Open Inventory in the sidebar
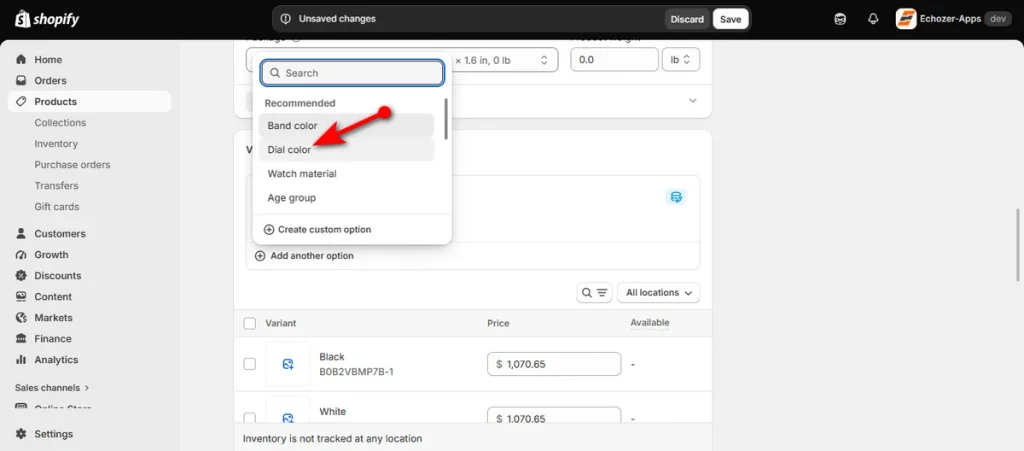Screen dimensions: 1024x451 pos(56,144)
